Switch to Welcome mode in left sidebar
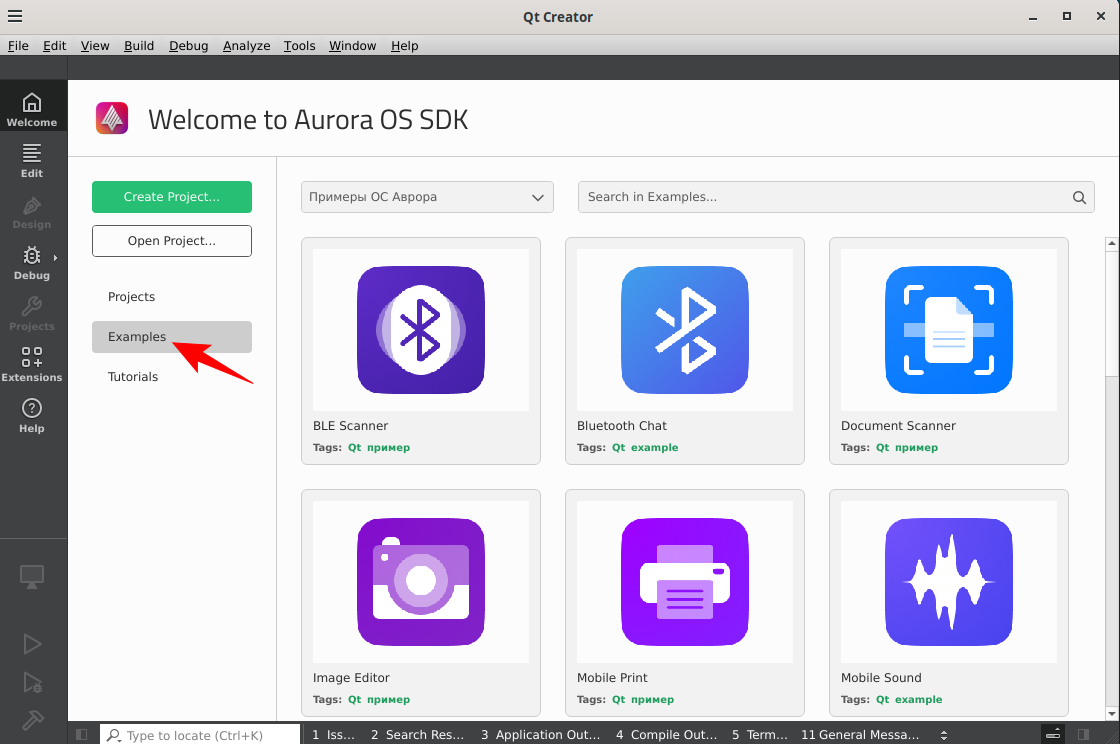Viewport: 1120px width, 744px height. pos(32,109)
